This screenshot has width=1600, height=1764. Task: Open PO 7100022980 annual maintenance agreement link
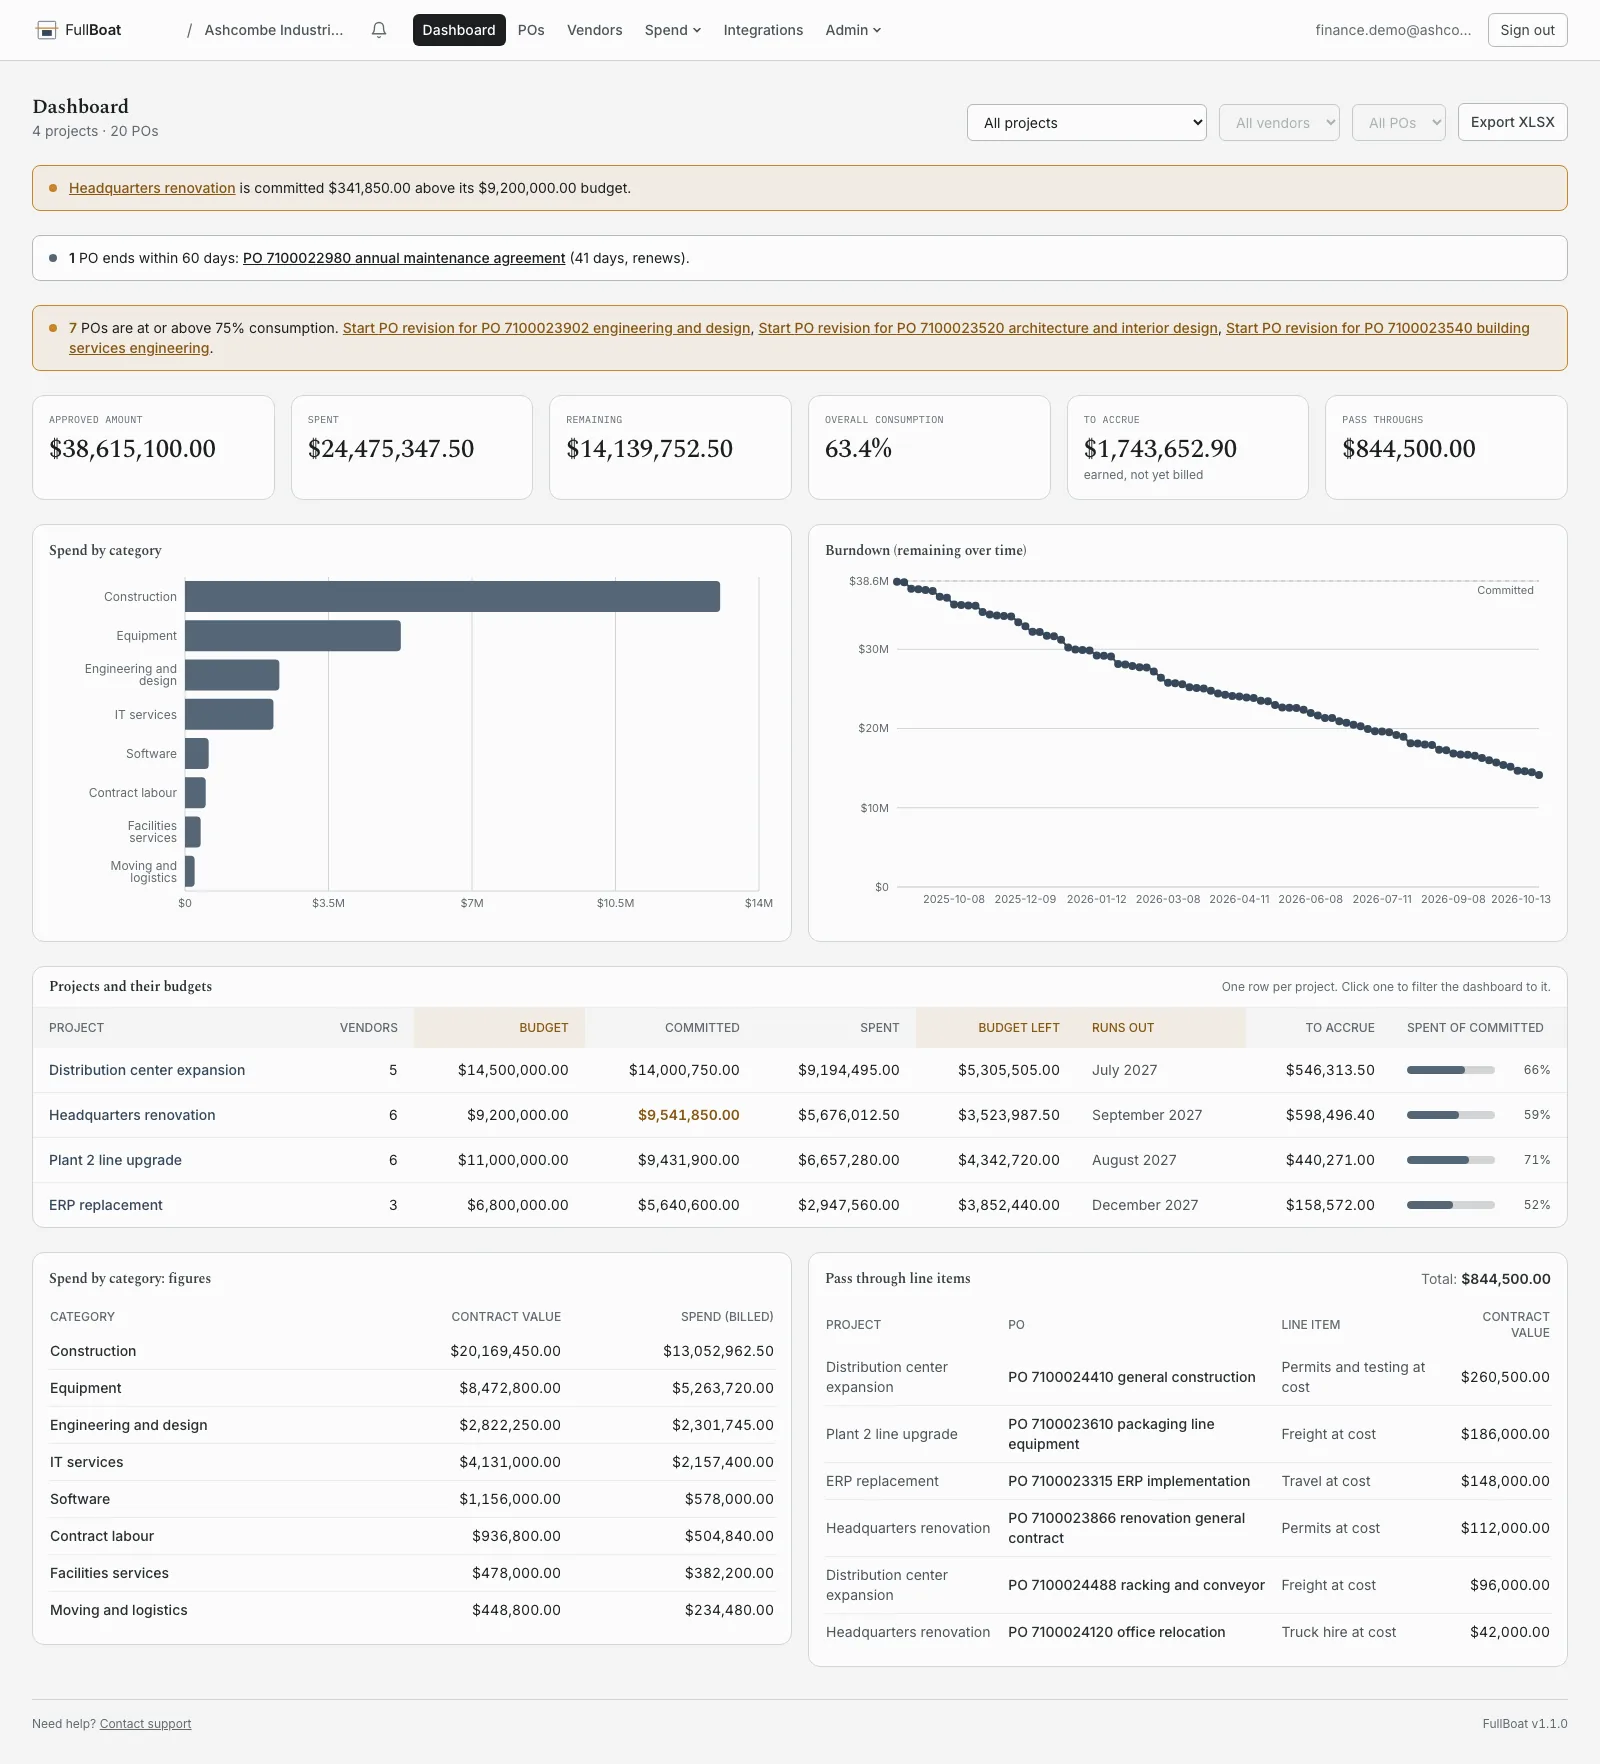(x=404, y=258)
